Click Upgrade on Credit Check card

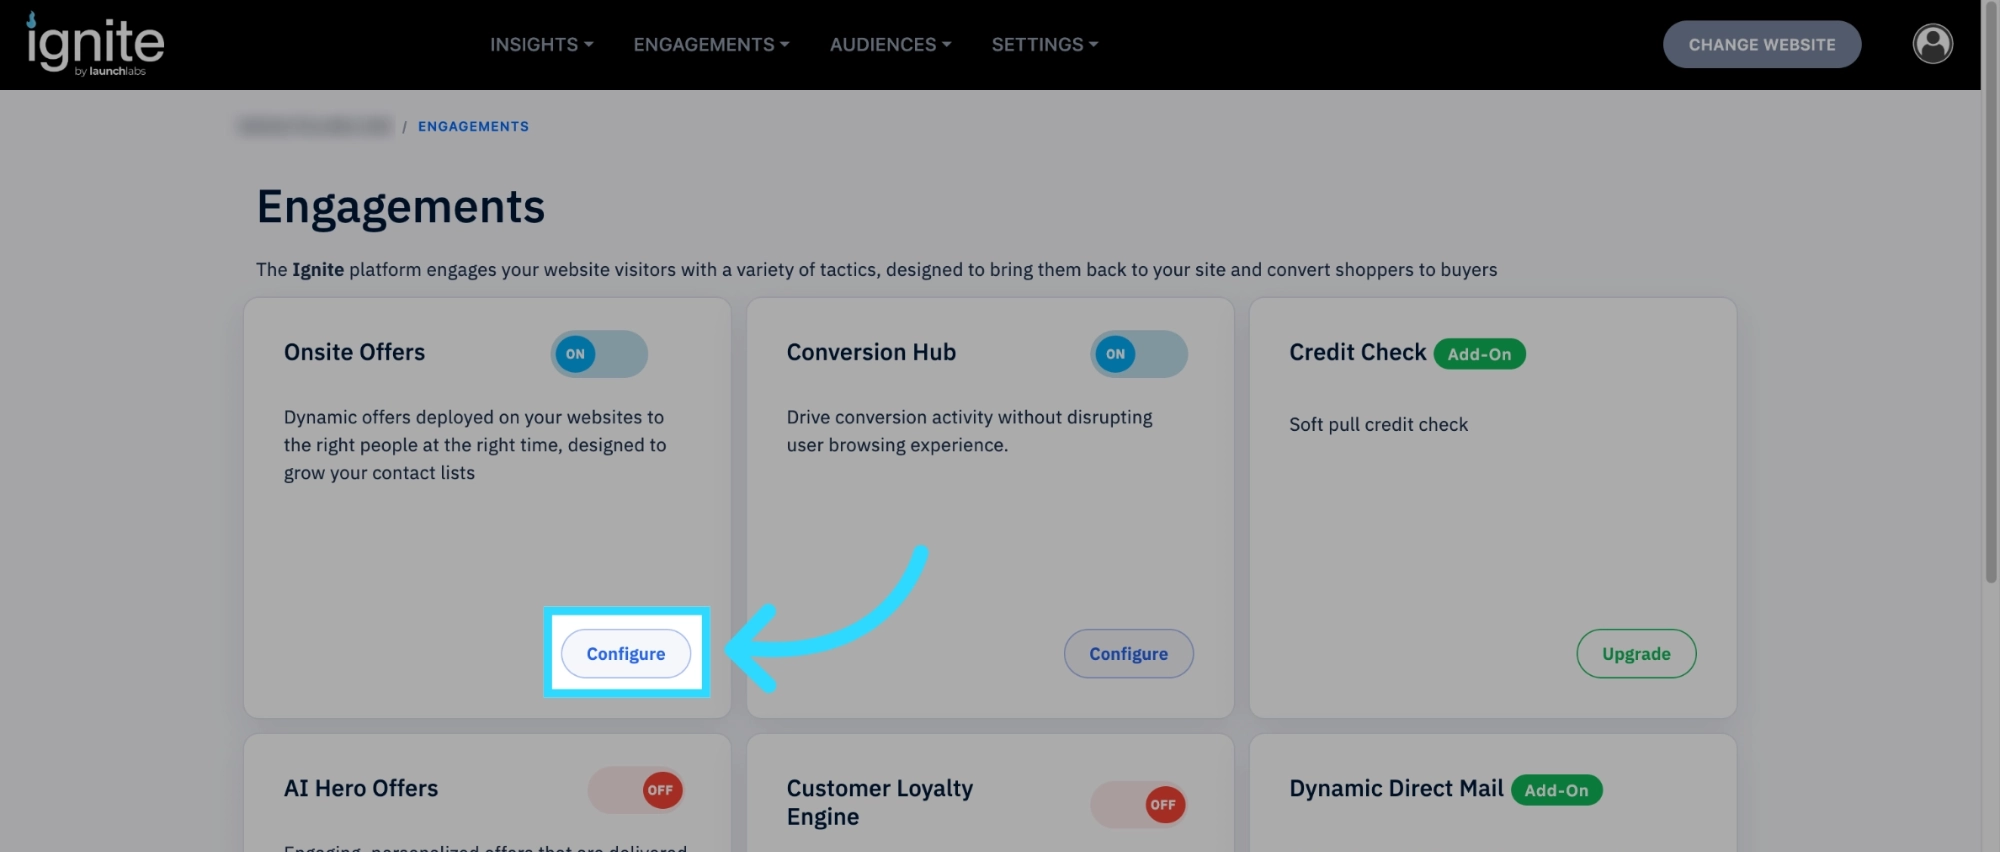(x=1636, y=653)
